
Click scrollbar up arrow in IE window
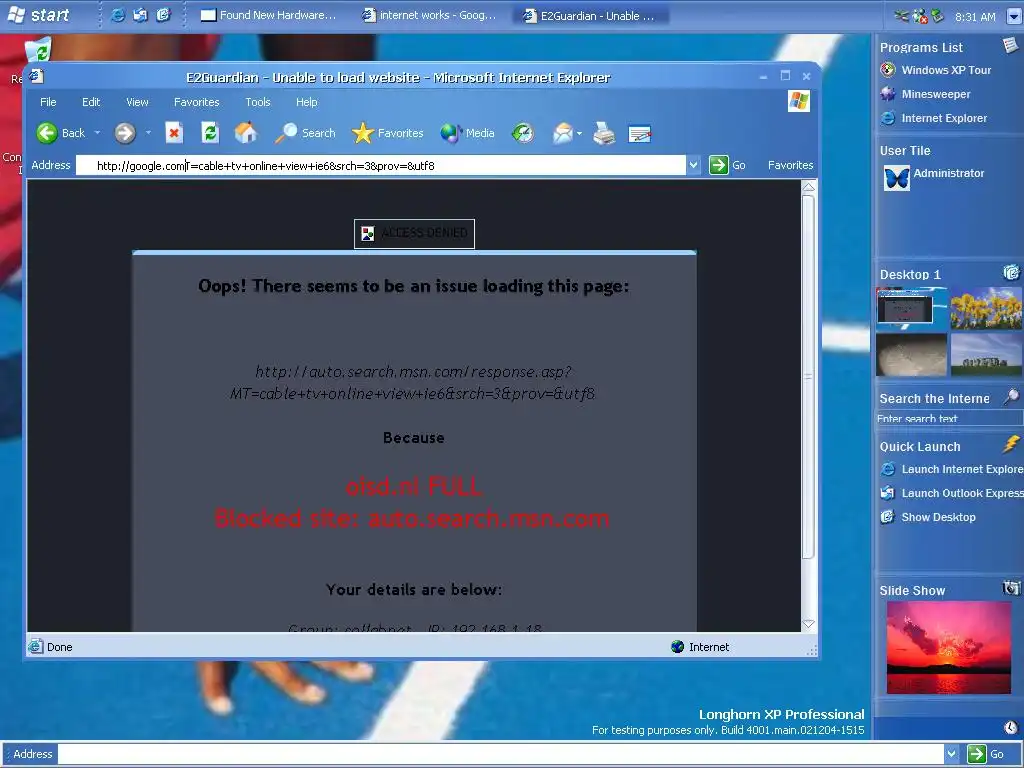coord(808,187)
